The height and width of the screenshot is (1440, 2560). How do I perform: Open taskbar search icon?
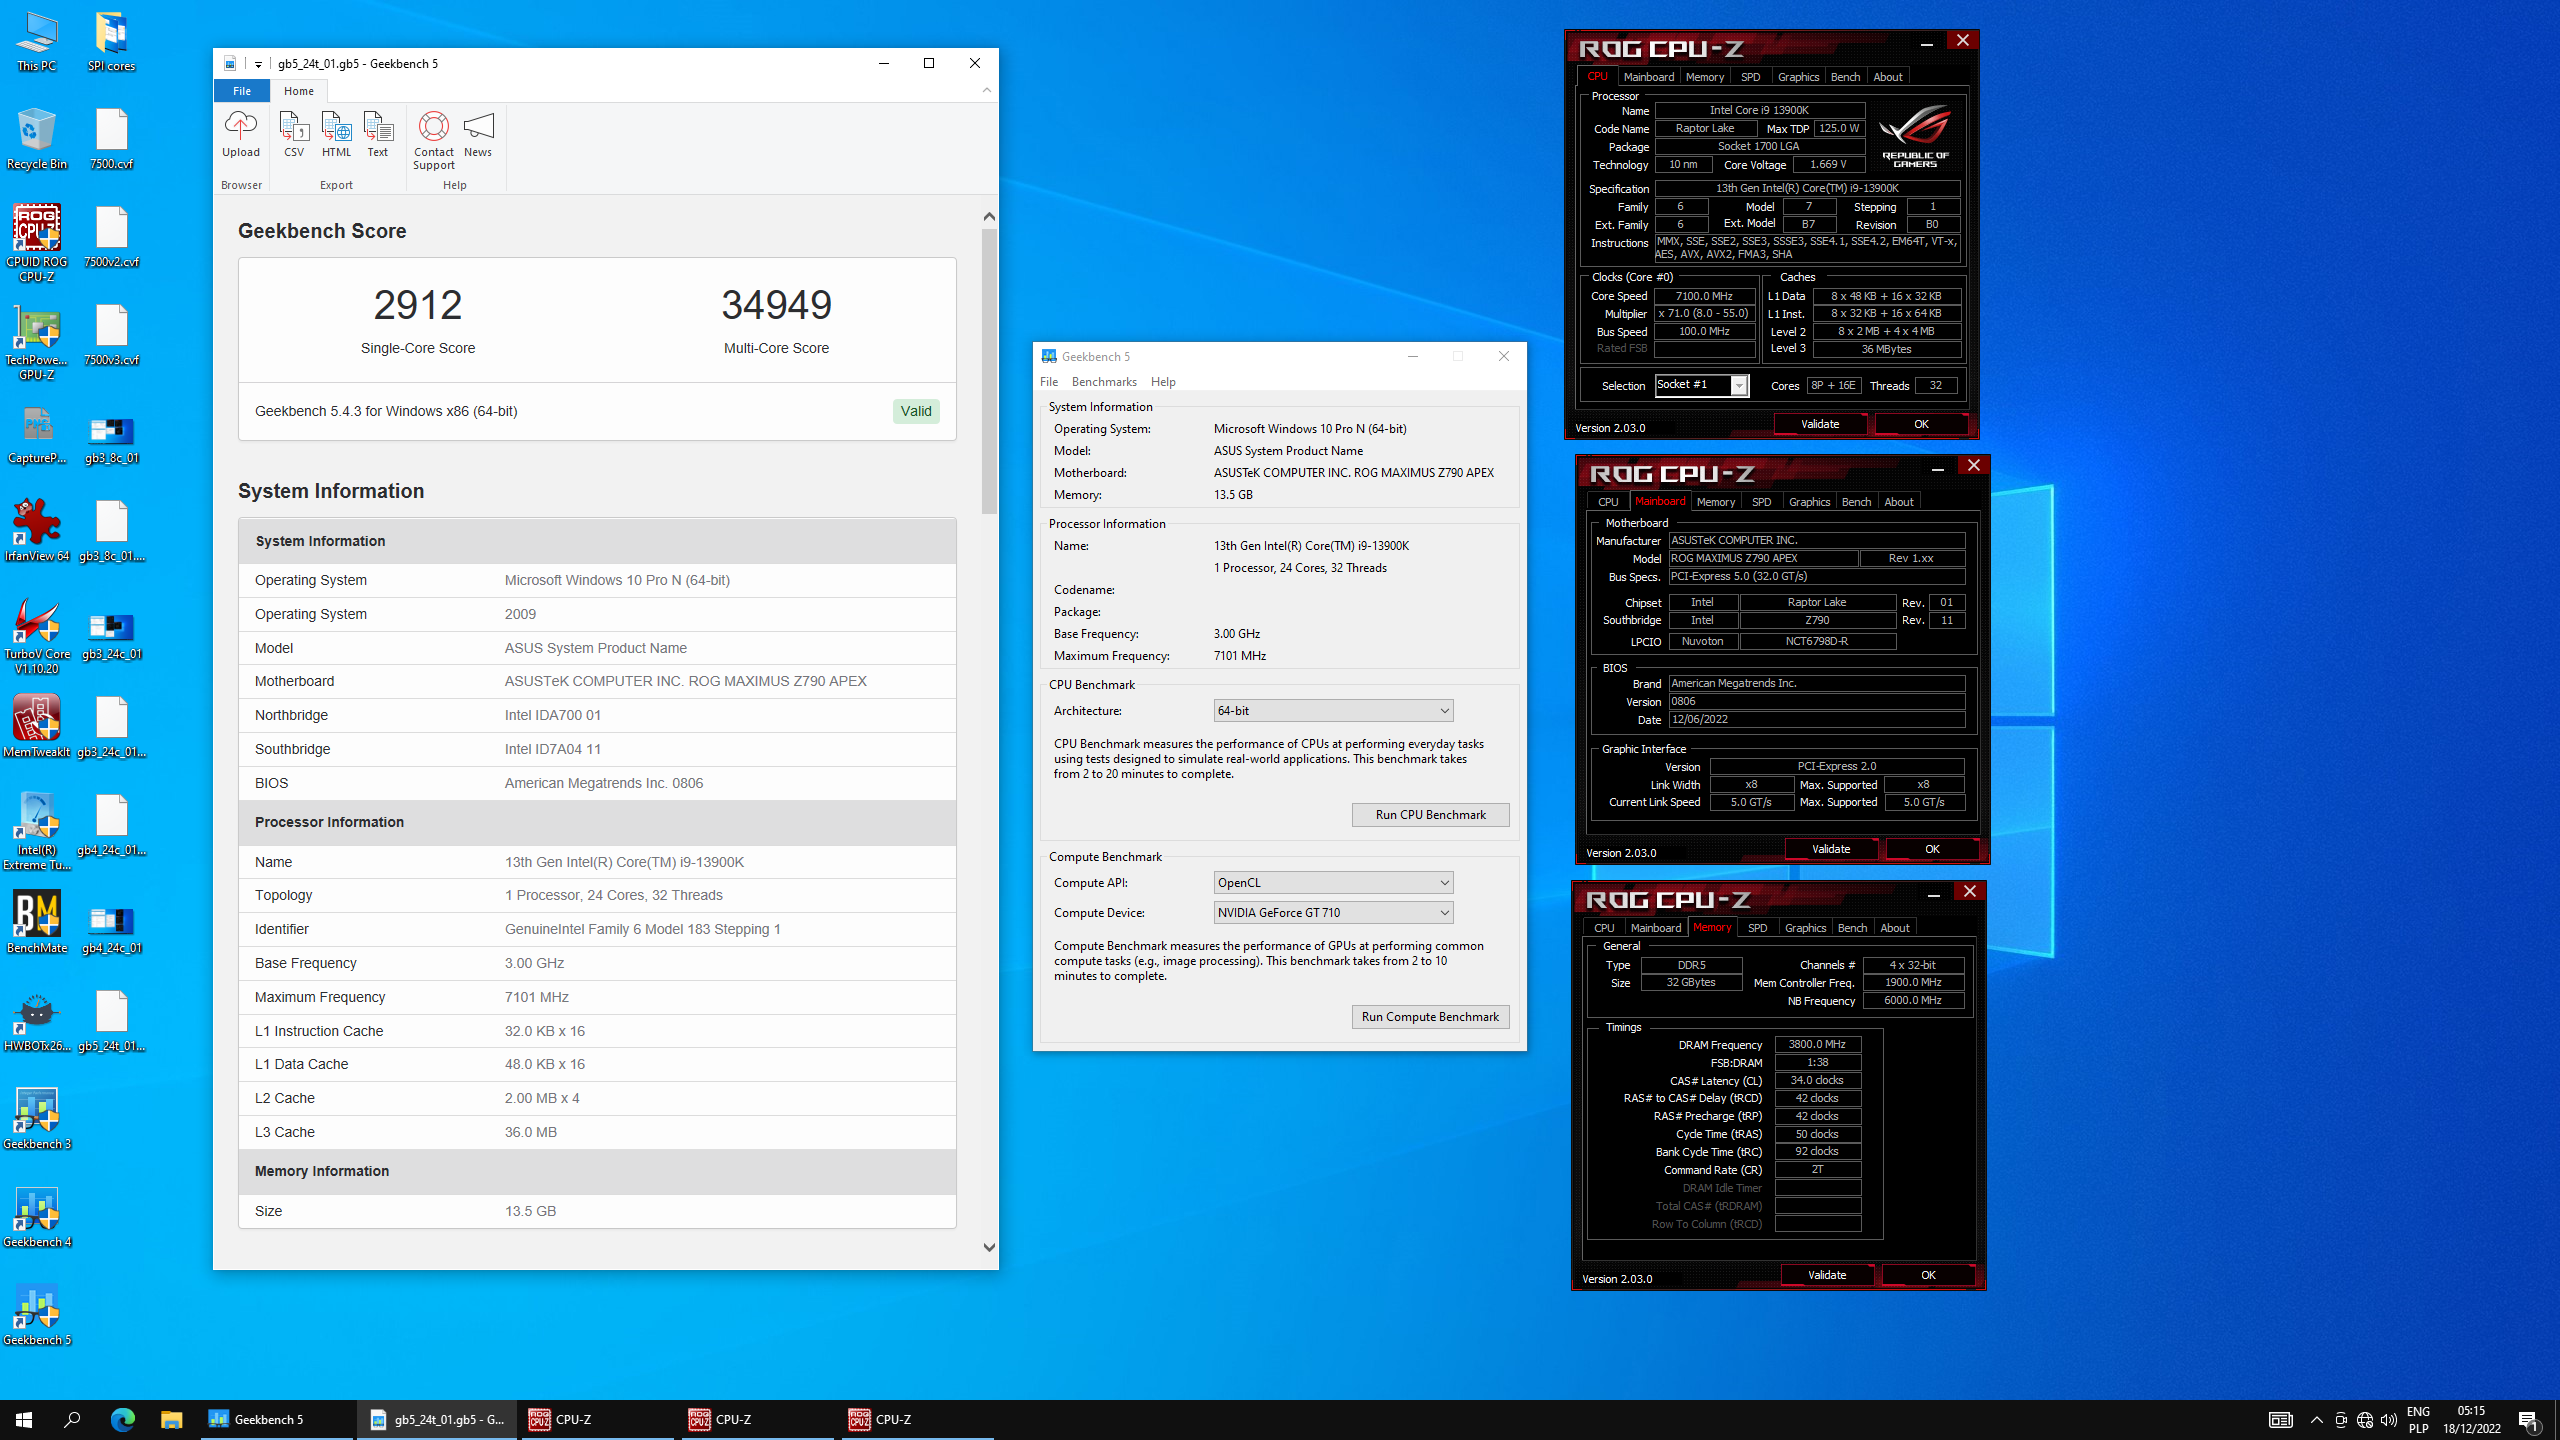tap(72, 1419)
